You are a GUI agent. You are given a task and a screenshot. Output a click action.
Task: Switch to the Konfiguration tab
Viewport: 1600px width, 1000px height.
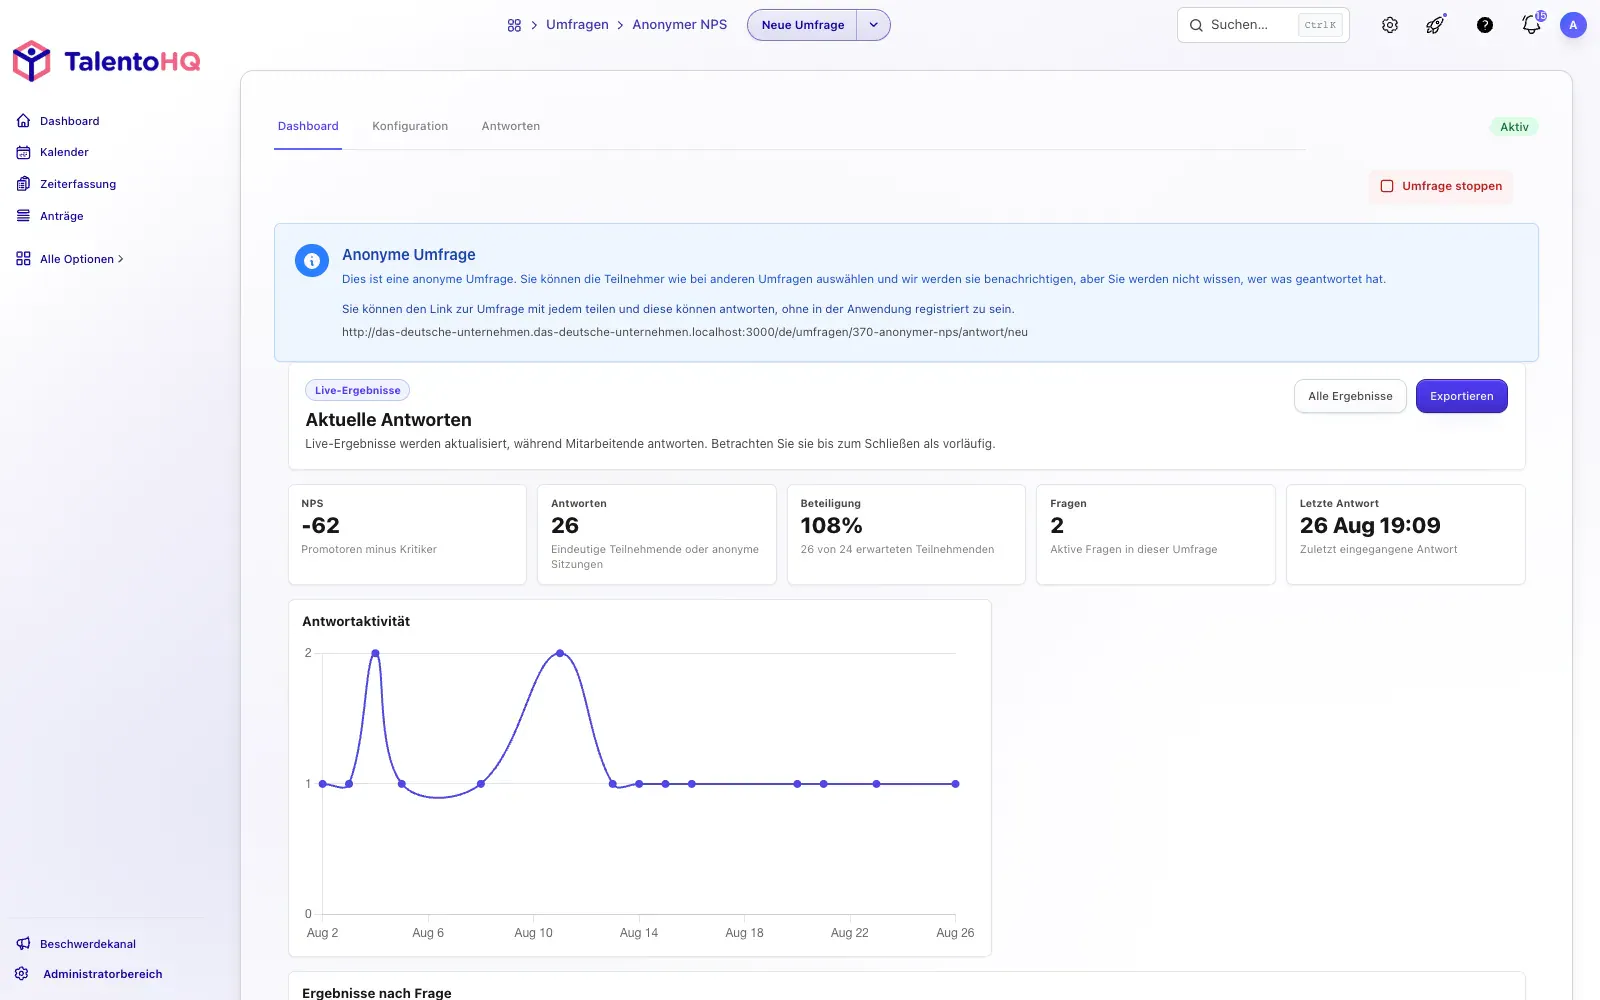point(410,126)
